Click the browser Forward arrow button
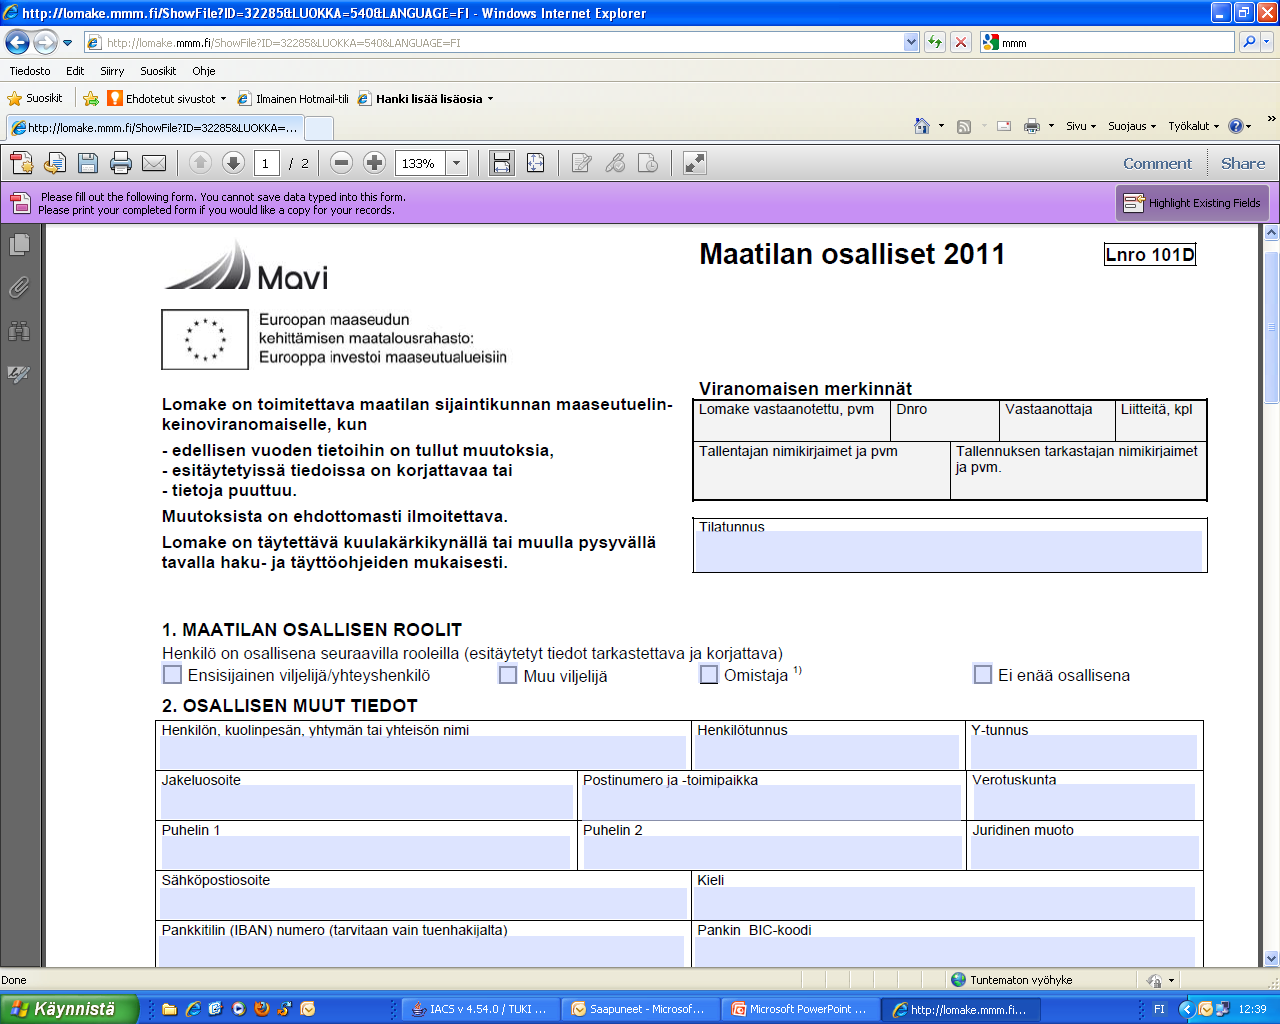 coord(45,42)
